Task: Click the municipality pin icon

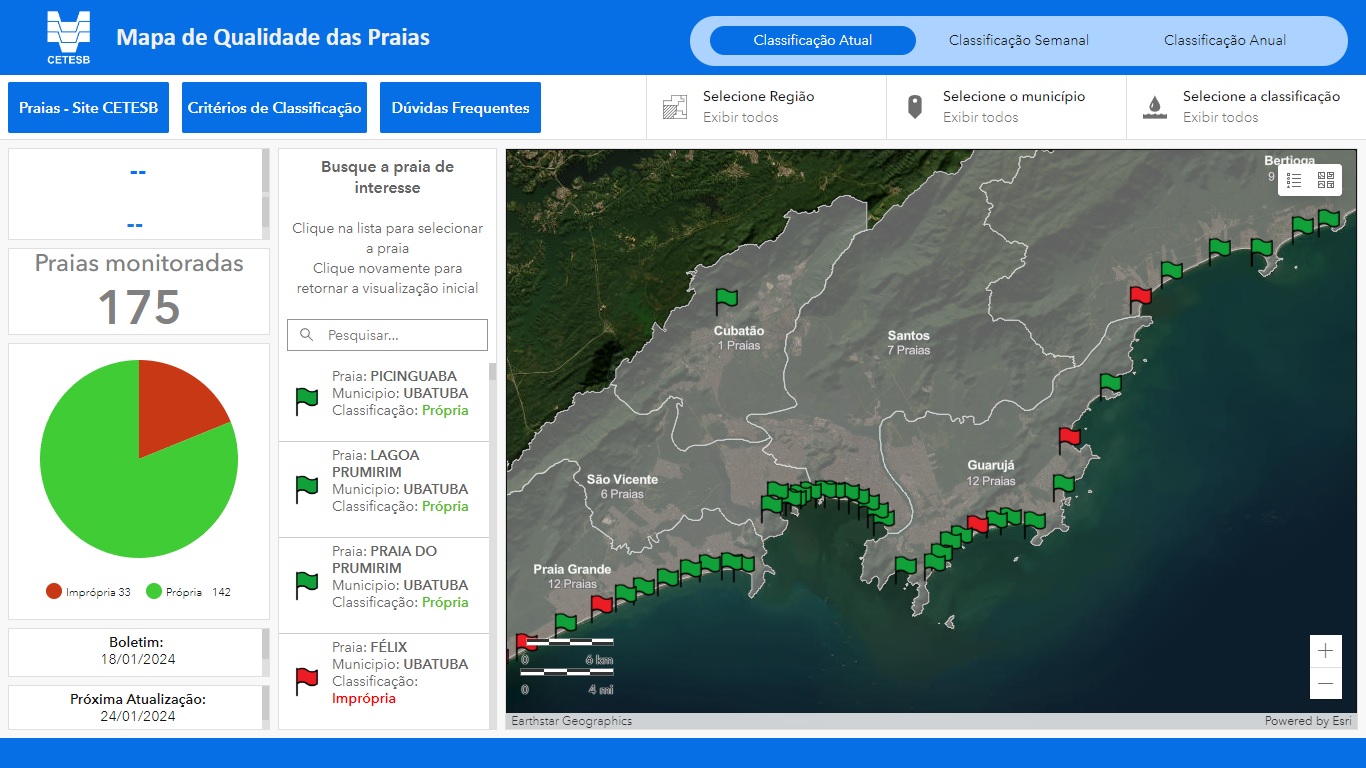Action: [x=915, y=106]
